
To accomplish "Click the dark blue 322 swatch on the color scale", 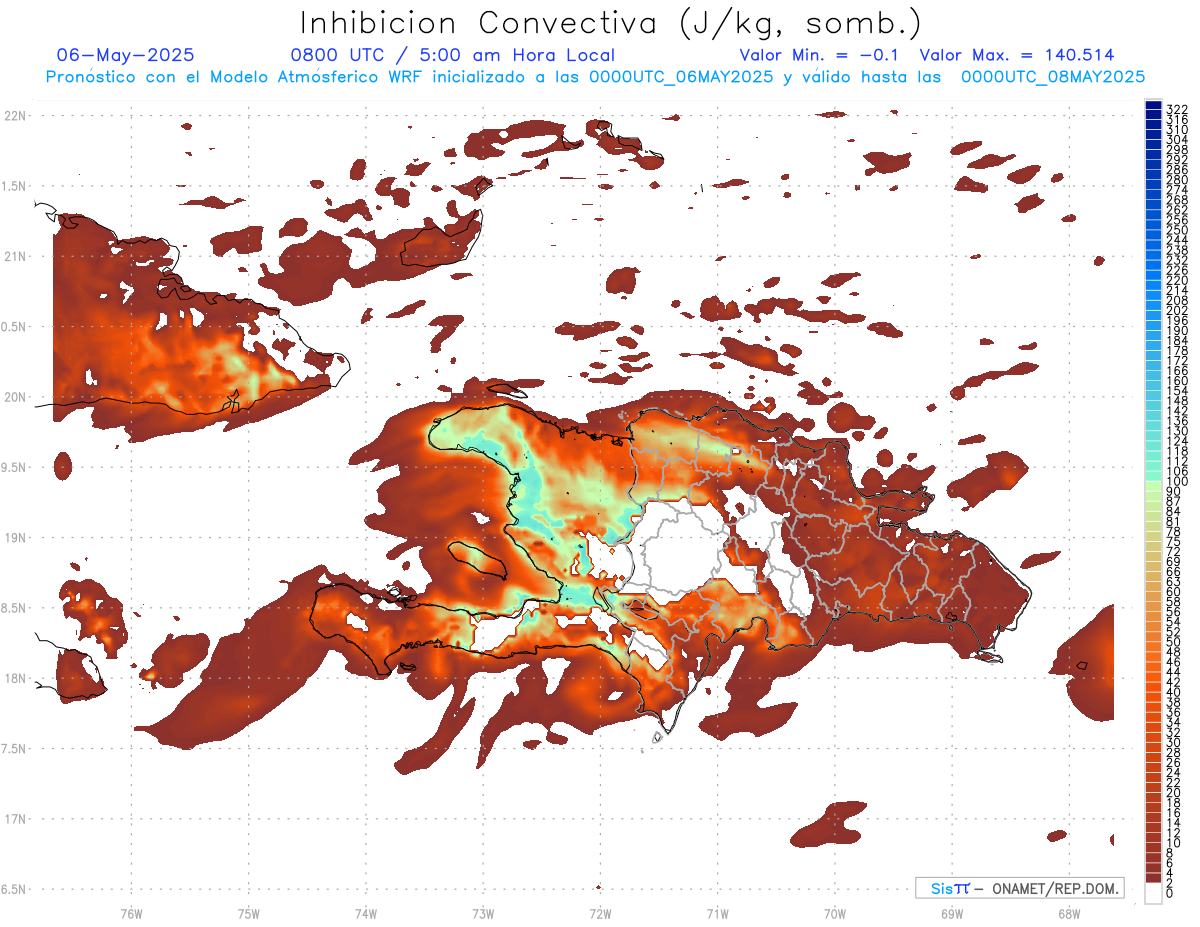I will [1153, 105].
